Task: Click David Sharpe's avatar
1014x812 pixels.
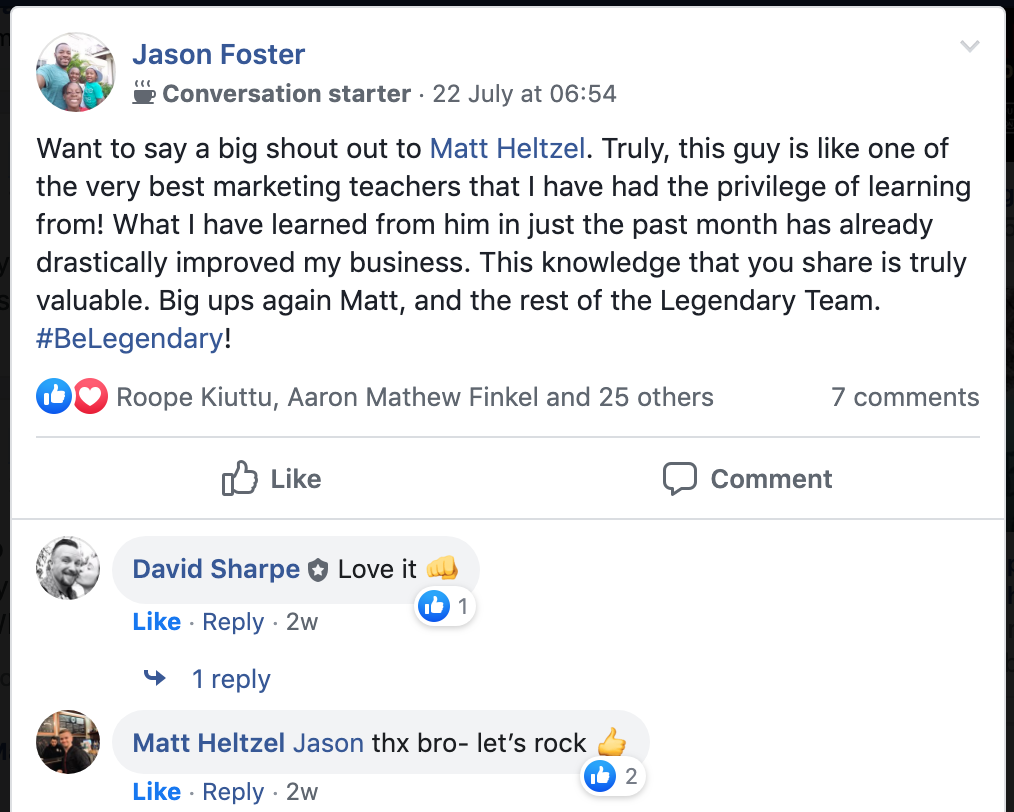Action: click(x=68, y=568)
